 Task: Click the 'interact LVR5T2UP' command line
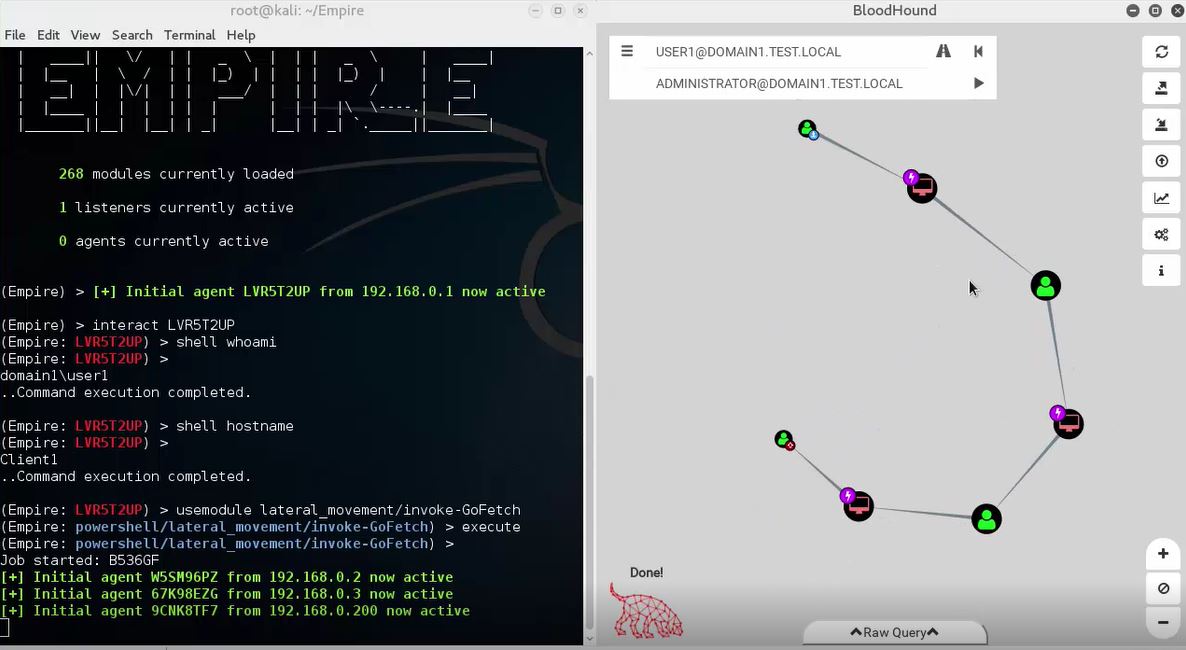pyautogui.click(x=117, y=325)
